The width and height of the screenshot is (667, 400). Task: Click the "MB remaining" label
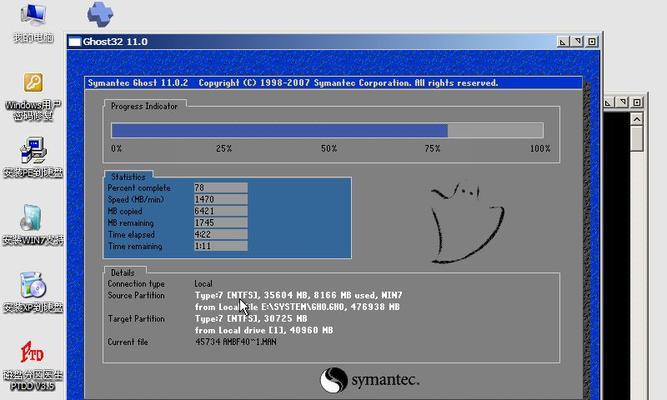tap(130, 223)
